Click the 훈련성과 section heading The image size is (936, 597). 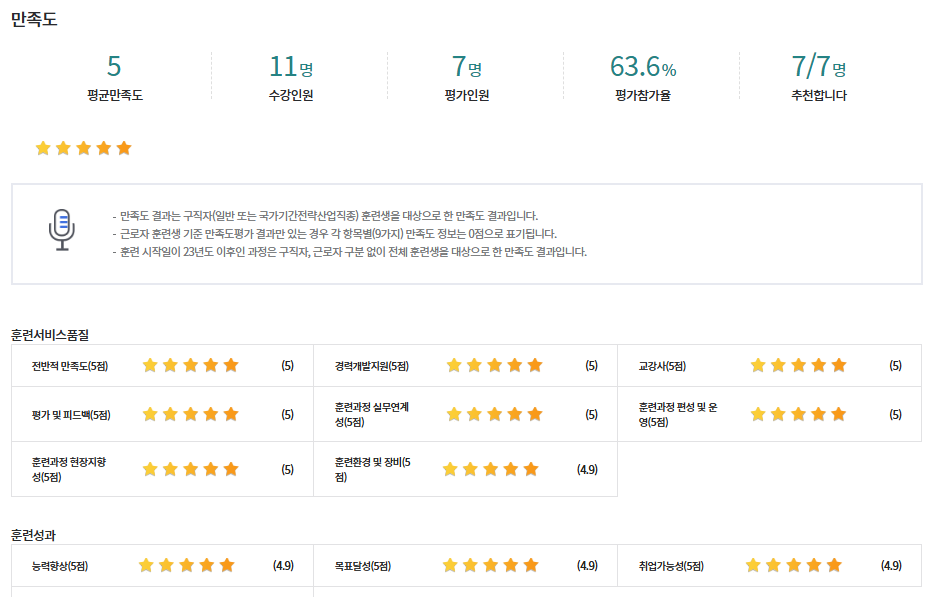pyautogui.click(x=34, y=535)
